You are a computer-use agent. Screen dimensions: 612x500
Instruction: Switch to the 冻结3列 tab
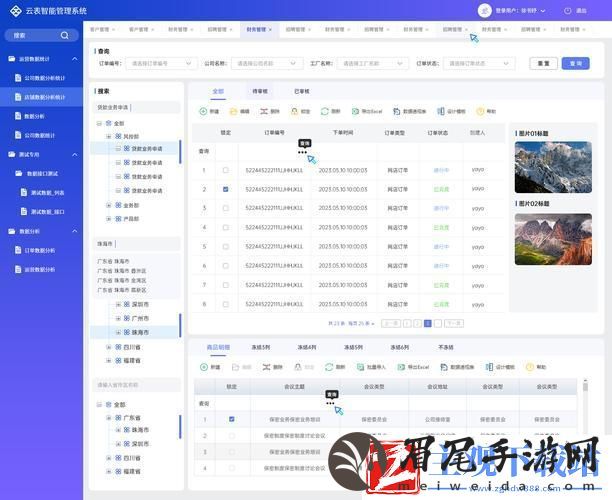(261, 347)
